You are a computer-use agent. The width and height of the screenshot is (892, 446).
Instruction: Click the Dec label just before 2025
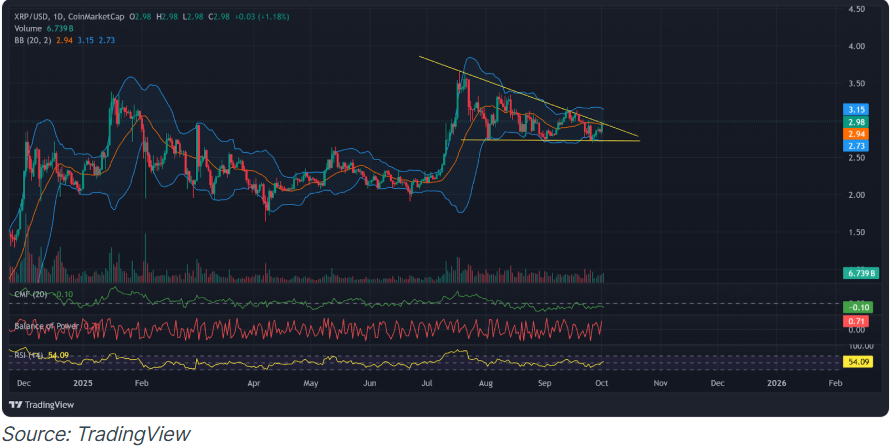(23, 384)
